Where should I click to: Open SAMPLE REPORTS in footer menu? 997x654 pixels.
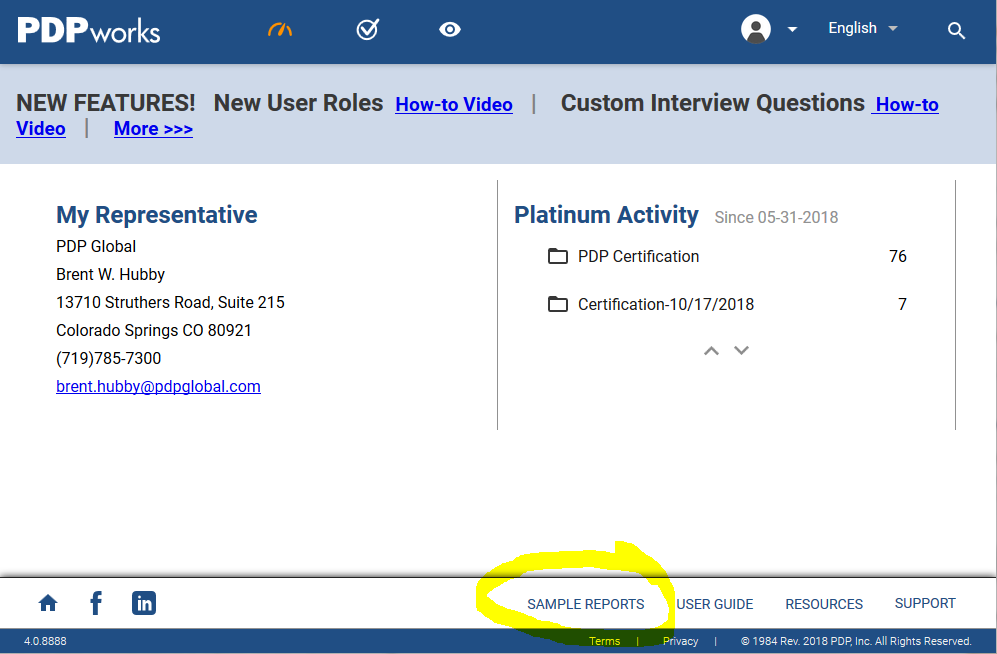586,604
